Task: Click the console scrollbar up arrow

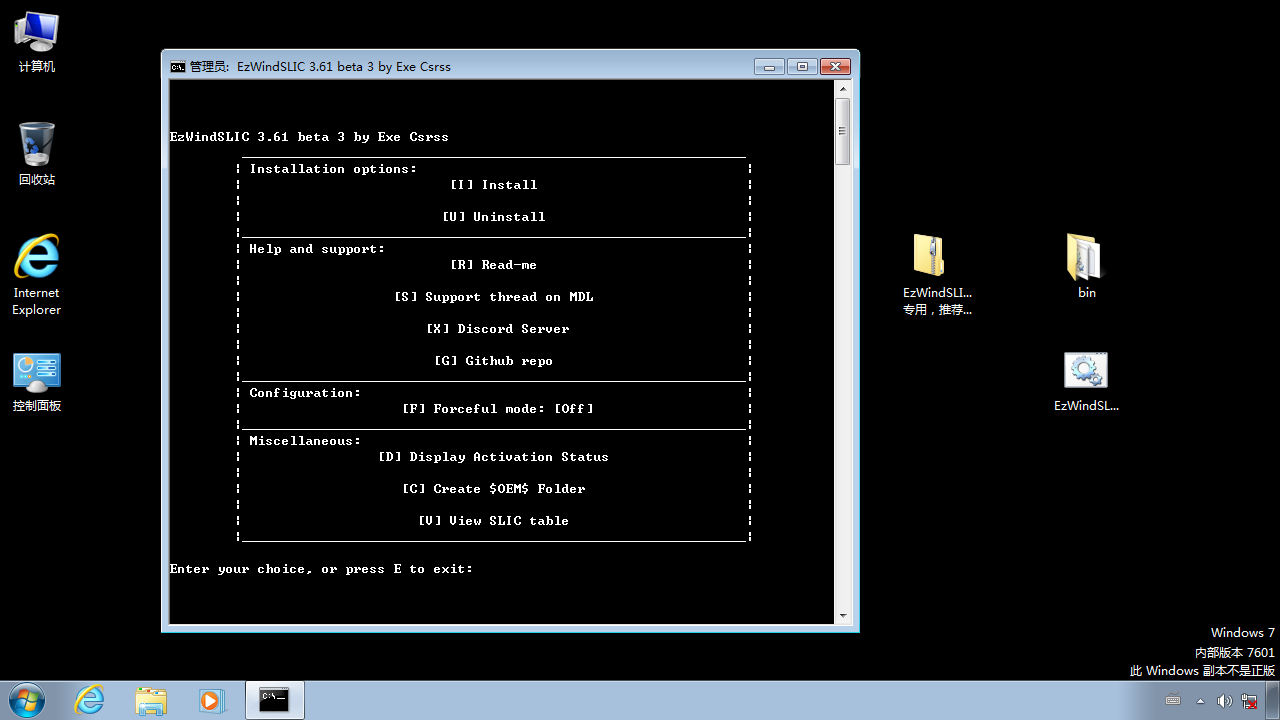Action: (x=843, y=89)
